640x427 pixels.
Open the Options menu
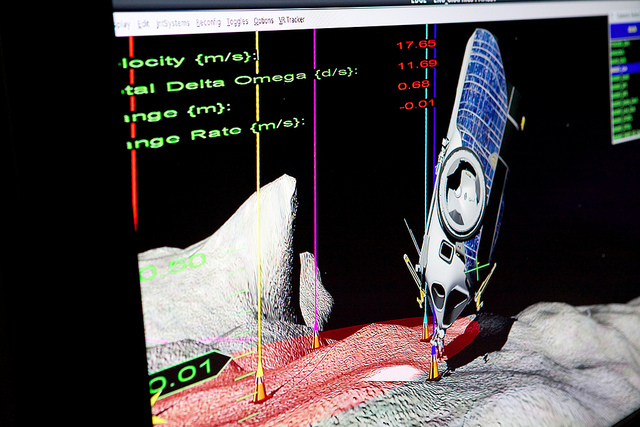point(264,21)
